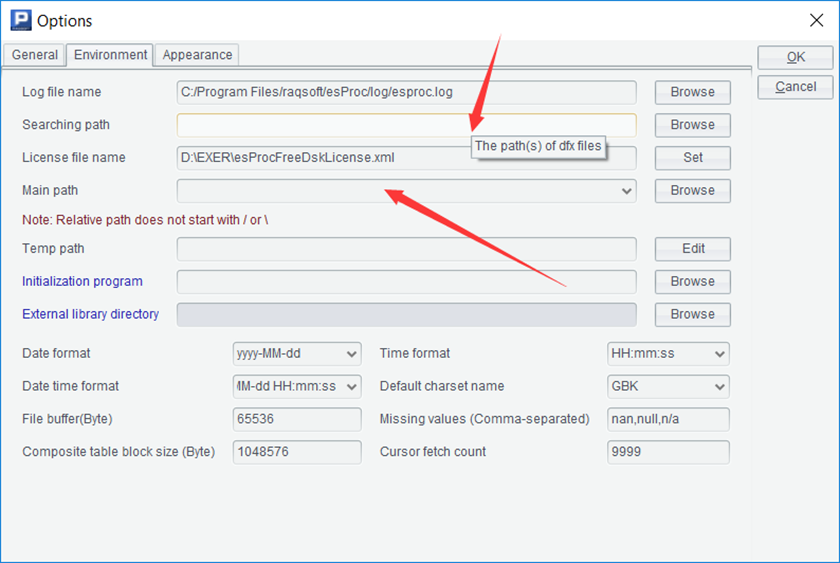
Task: Switch to the General tab
Action: click(x=35, y=55)
